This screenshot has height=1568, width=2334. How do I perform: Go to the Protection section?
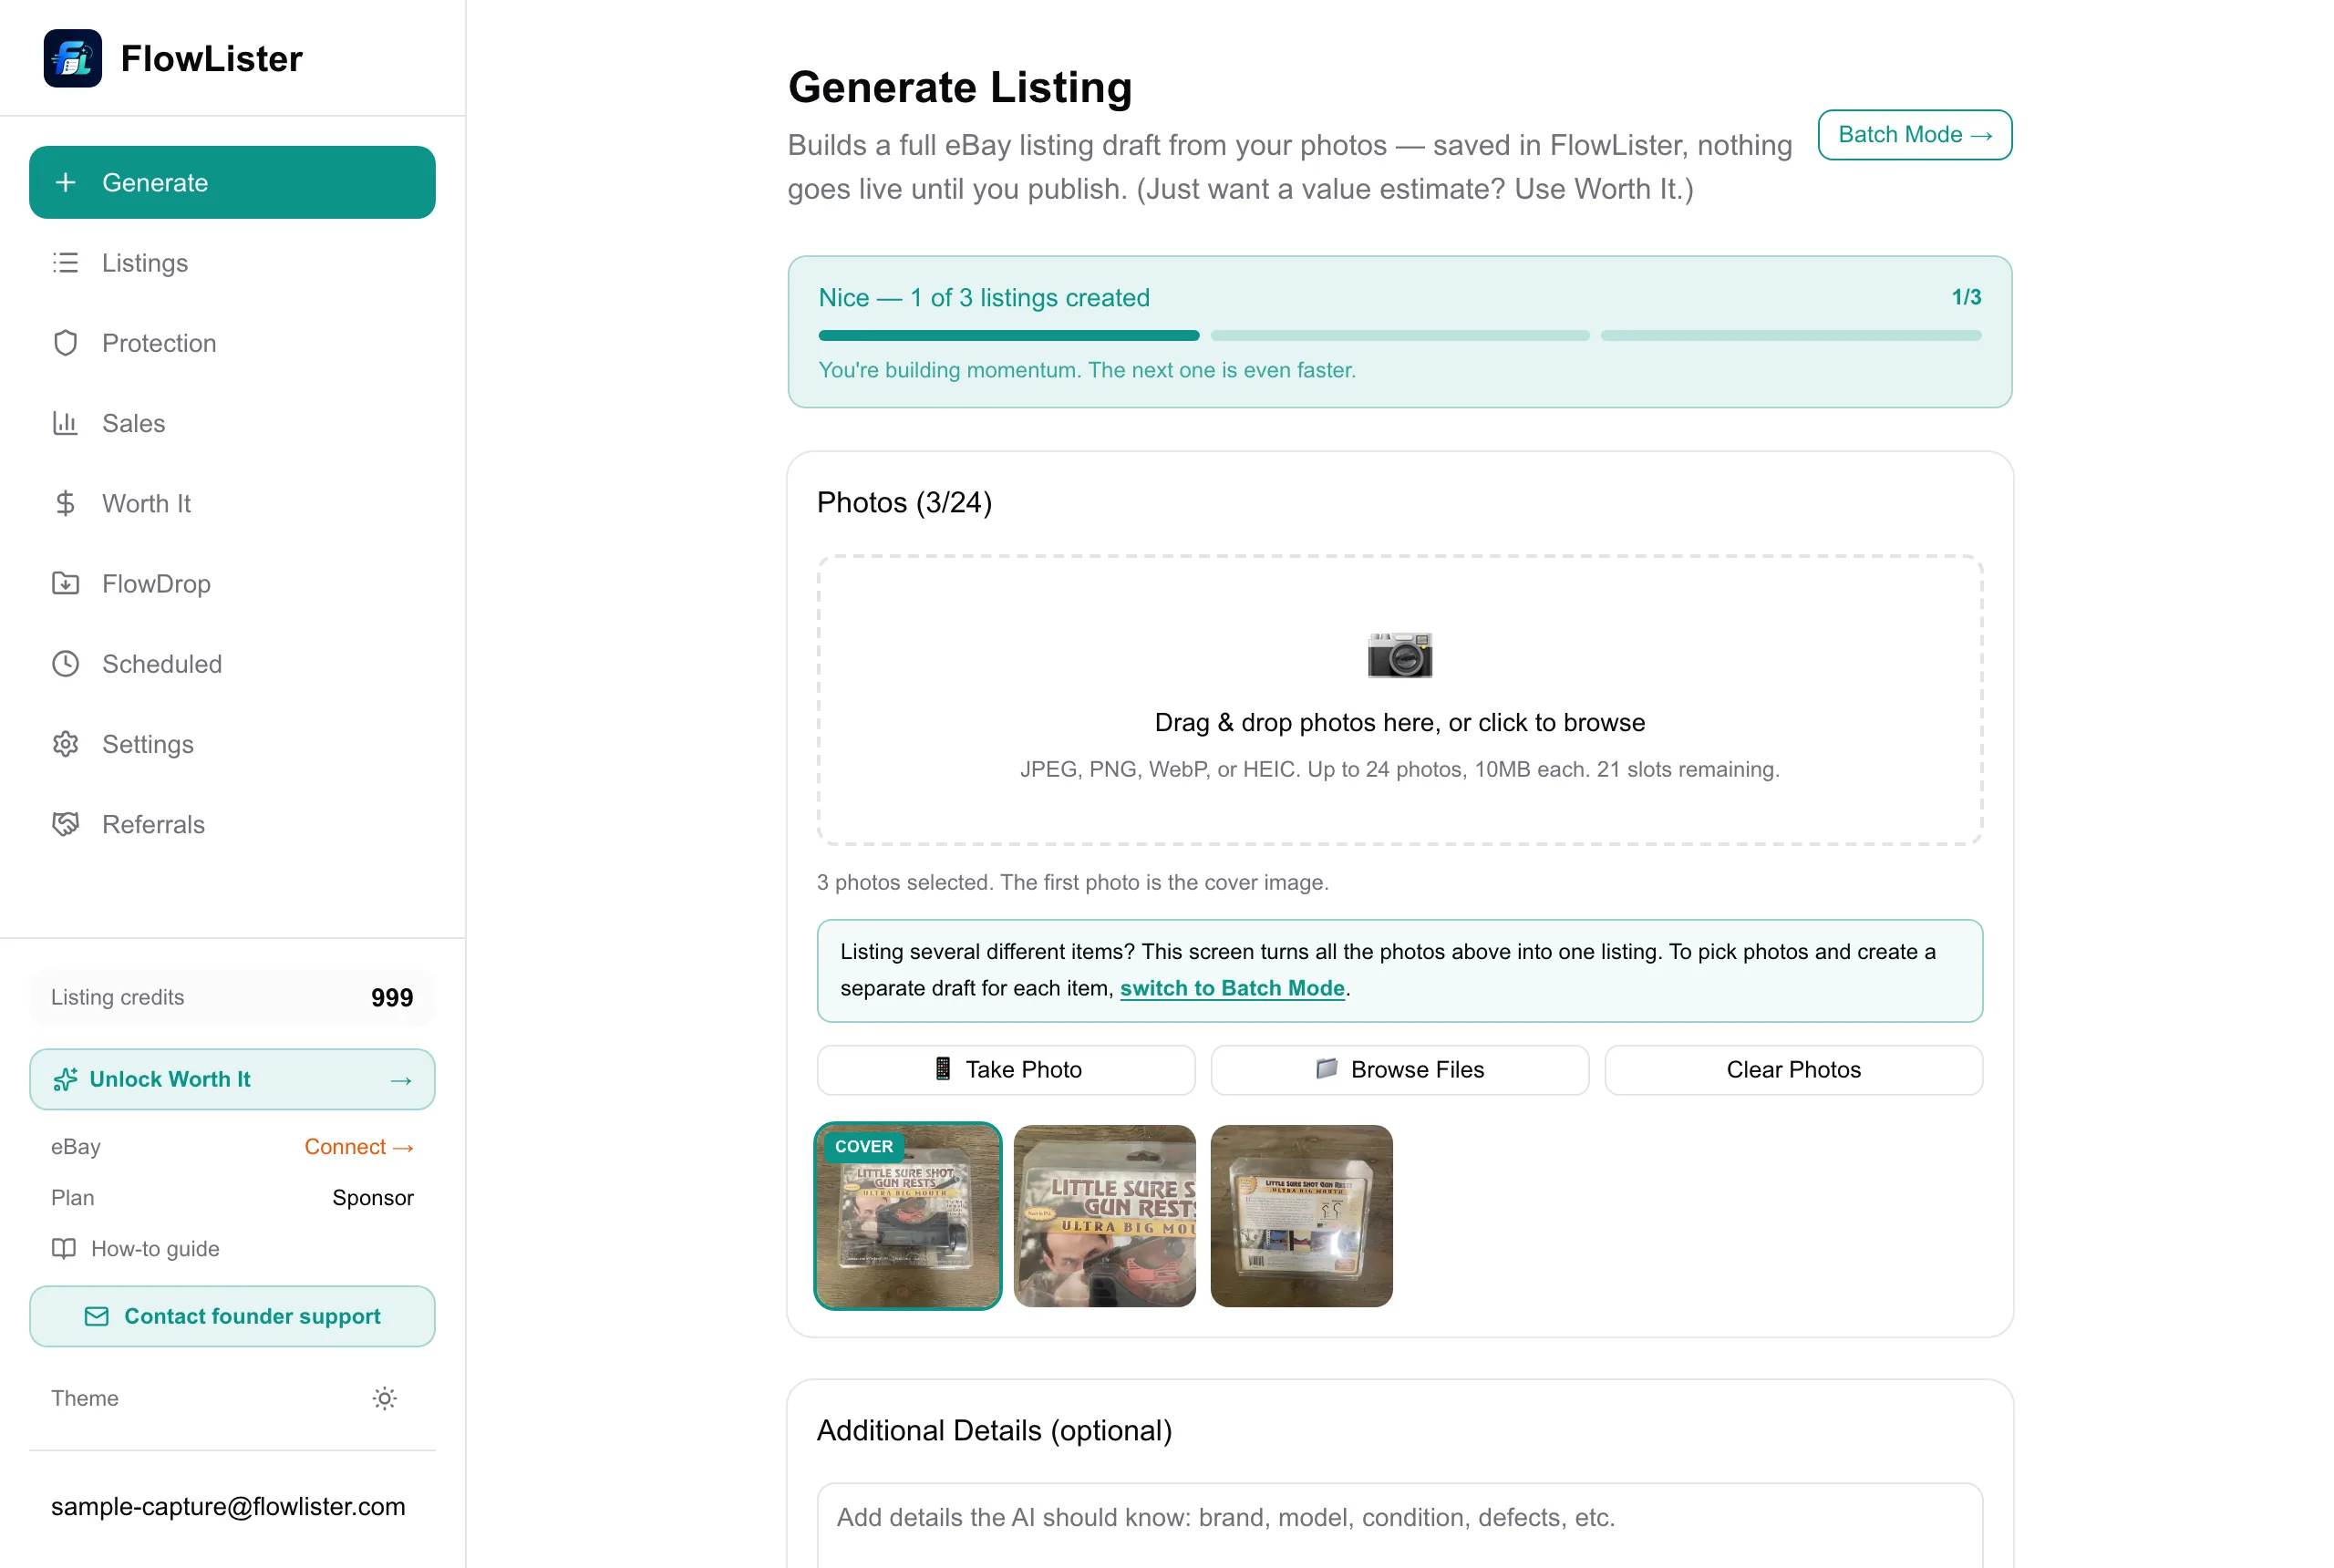click(232, 342)
